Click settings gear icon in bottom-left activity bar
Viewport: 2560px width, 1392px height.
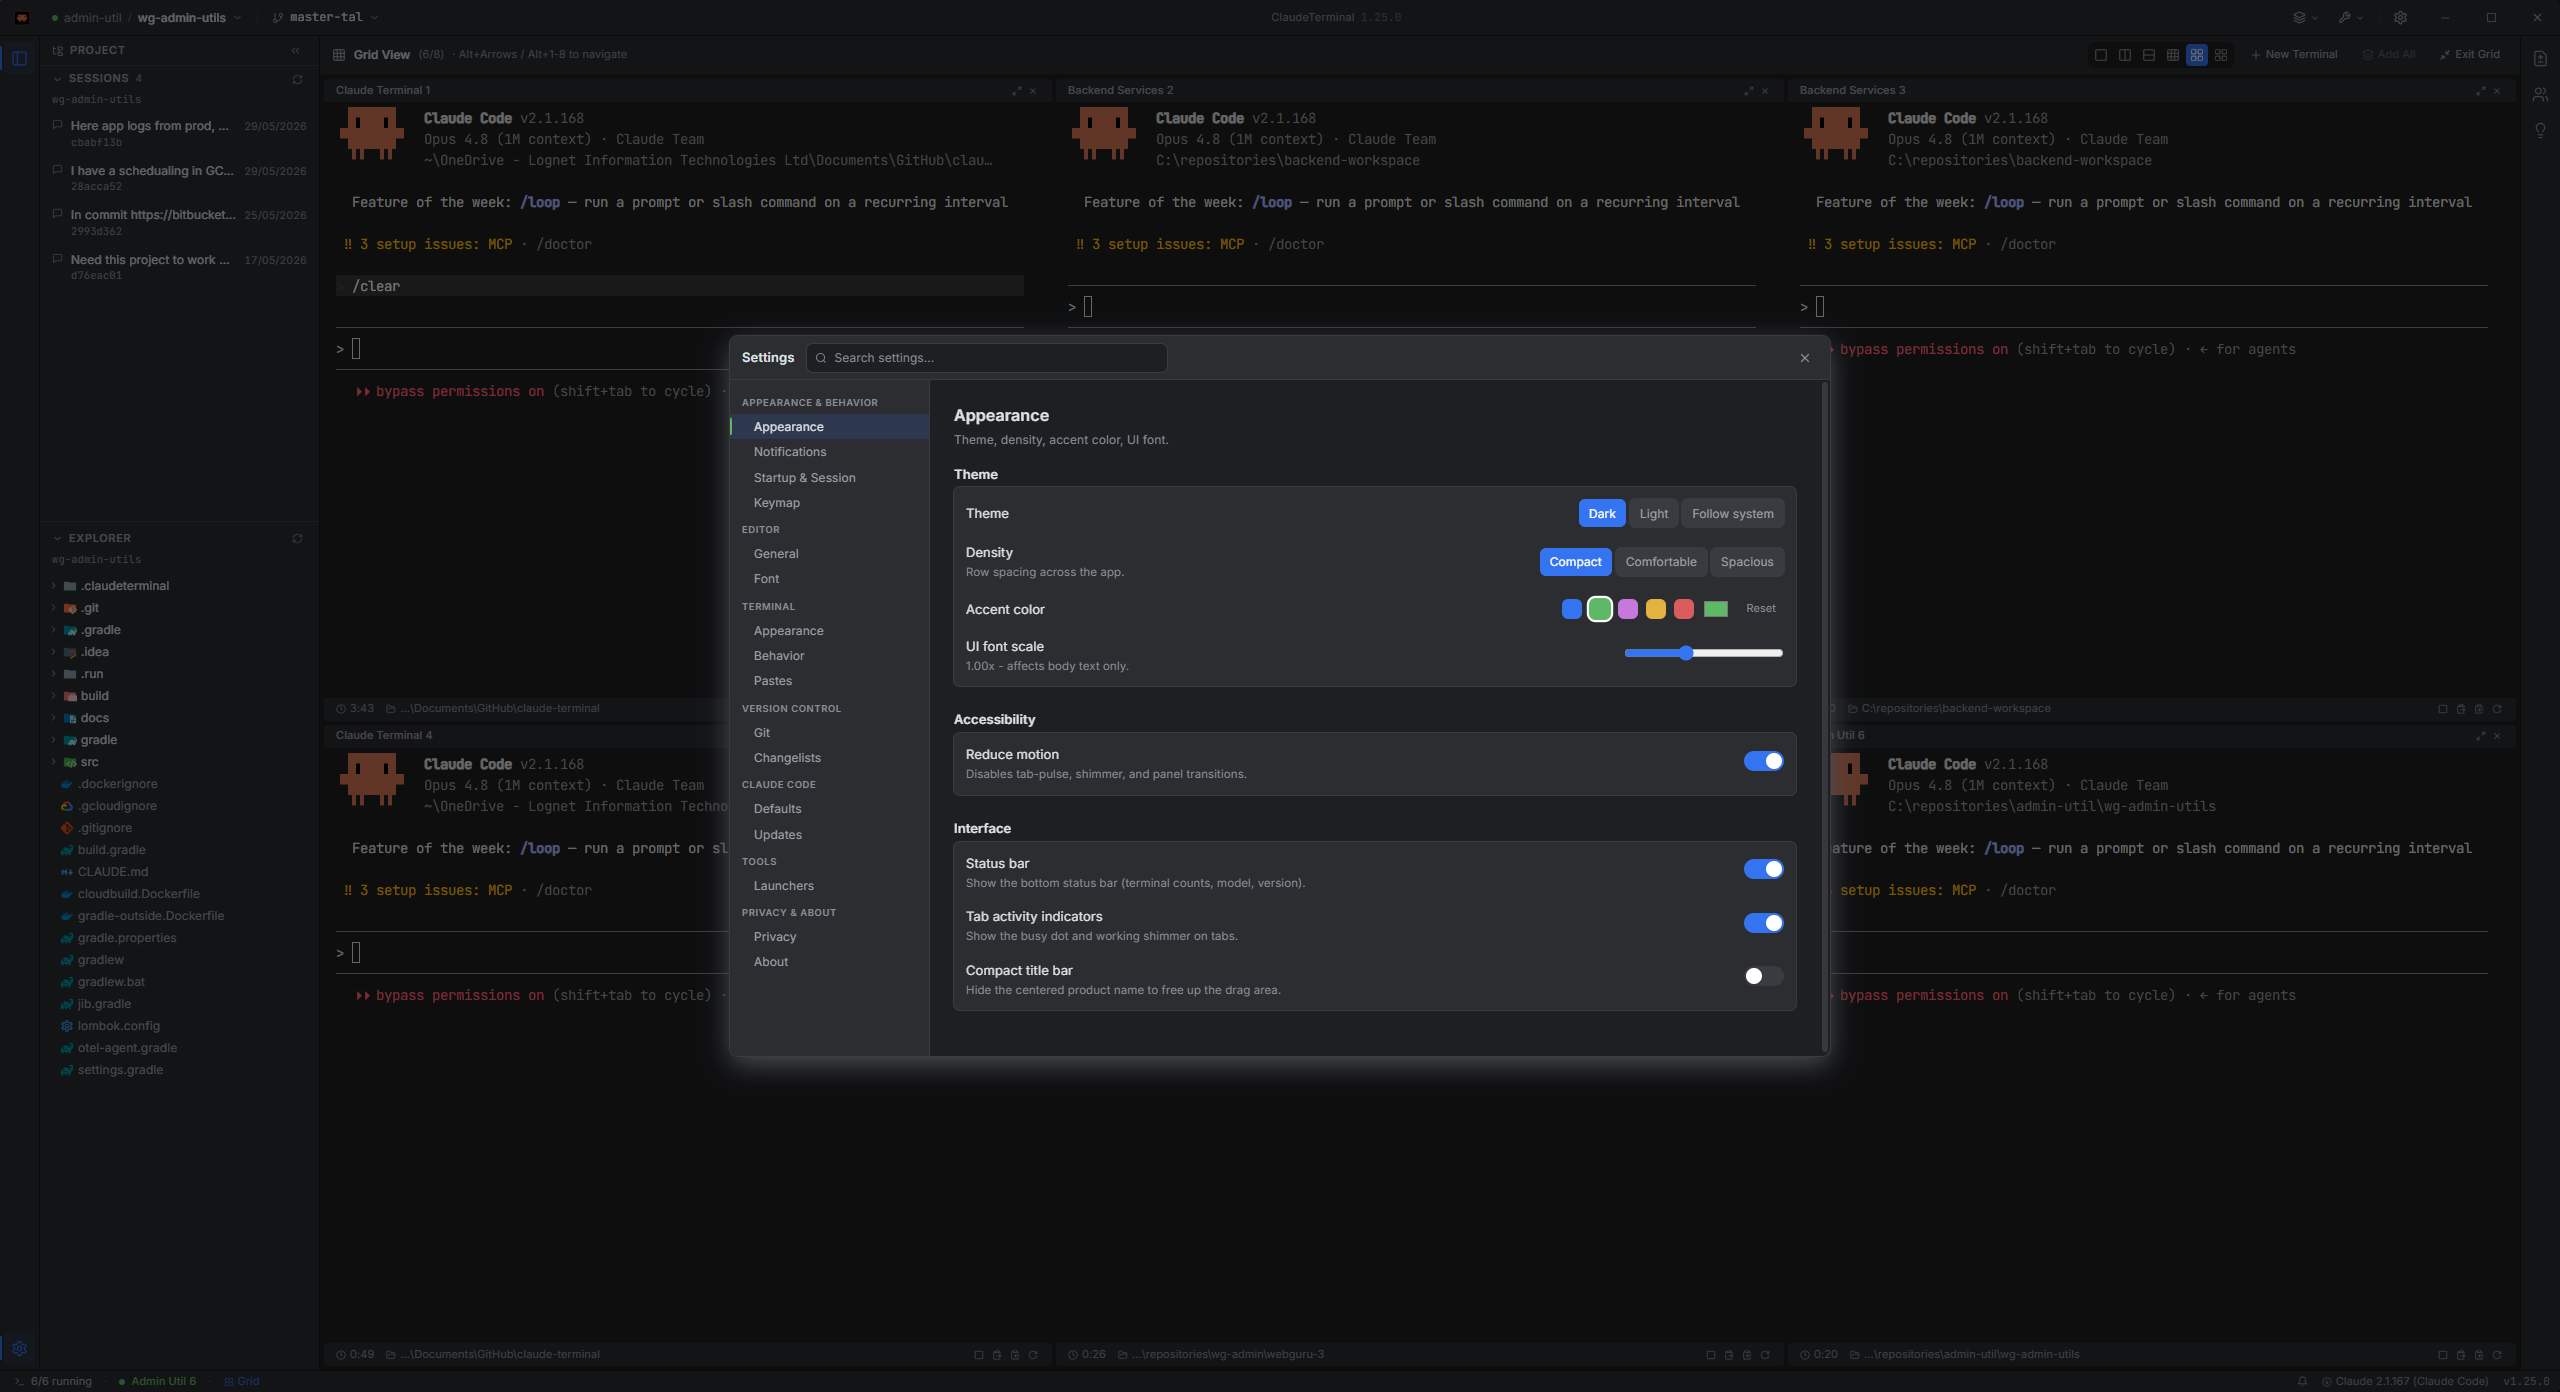tap(20, 1349)
